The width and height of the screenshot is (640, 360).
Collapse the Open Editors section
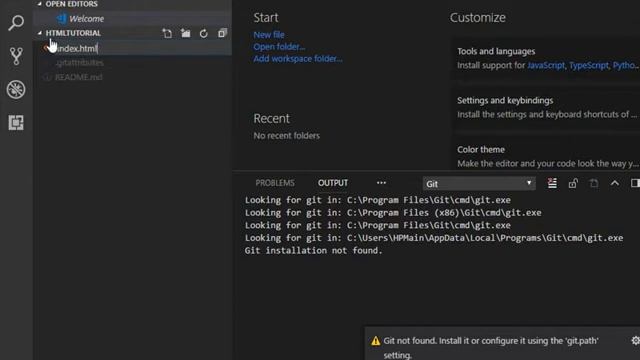pos(40,4)
